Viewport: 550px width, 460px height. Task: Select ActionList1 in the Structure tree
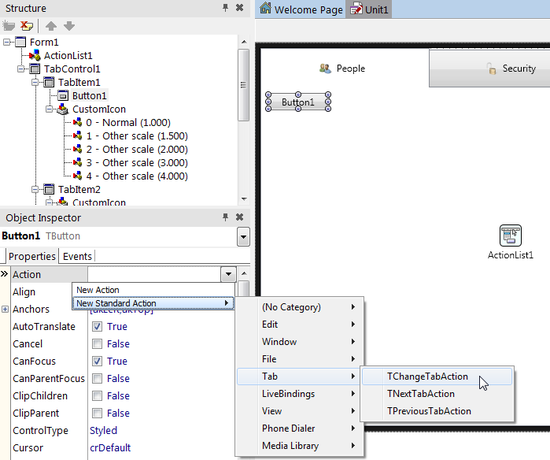68,55
